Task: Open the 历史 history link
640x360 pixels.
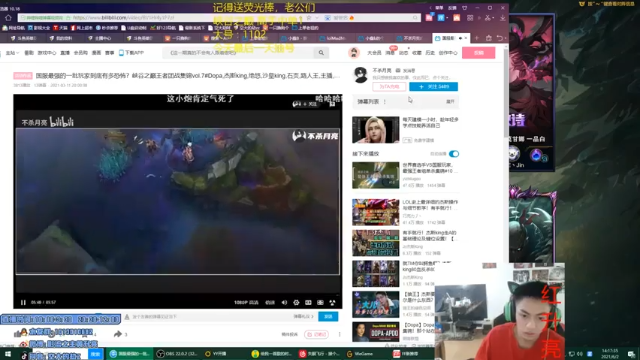Action: coord(430,53)
